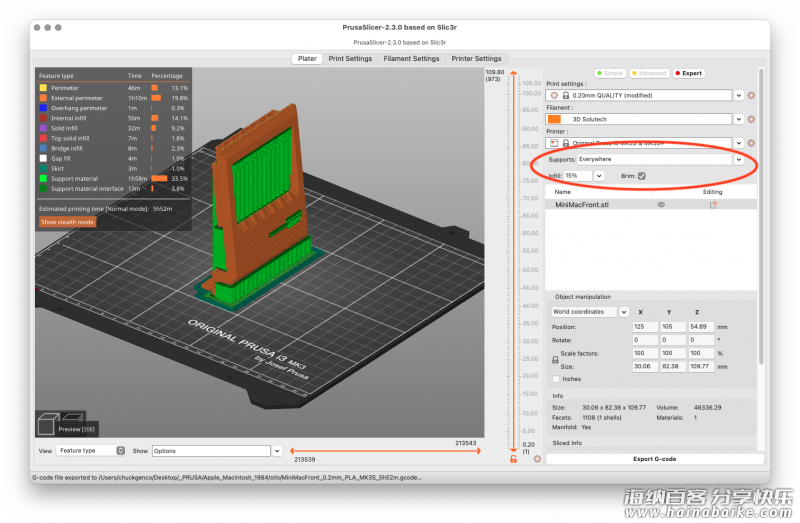This screenshot has height=523, width=800.
Task: Click Support material interface legend row
Action: tap(113, 189)
